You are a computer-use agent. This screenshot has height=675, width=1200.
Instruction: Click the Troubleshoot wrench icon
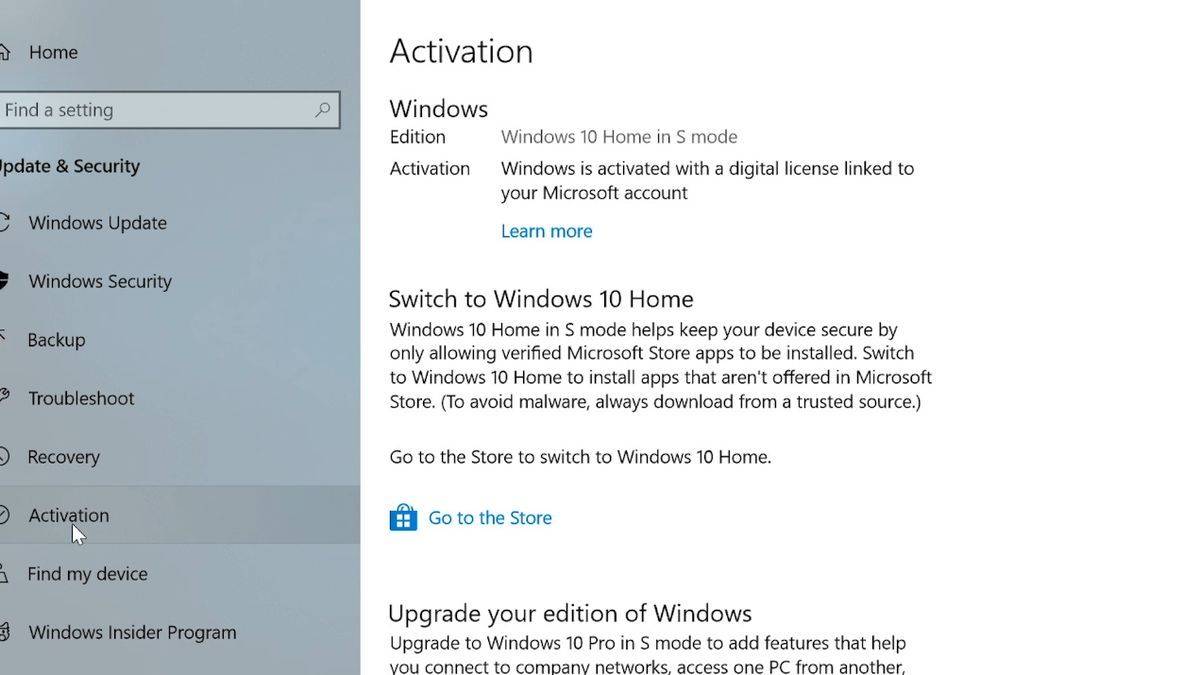[6, 398]
